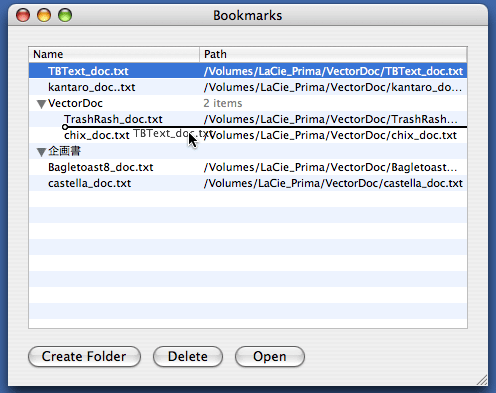The width and height of the screenshot is (496, 393).
Task: Select the 企画書 folder name
Action: (64, 151)
